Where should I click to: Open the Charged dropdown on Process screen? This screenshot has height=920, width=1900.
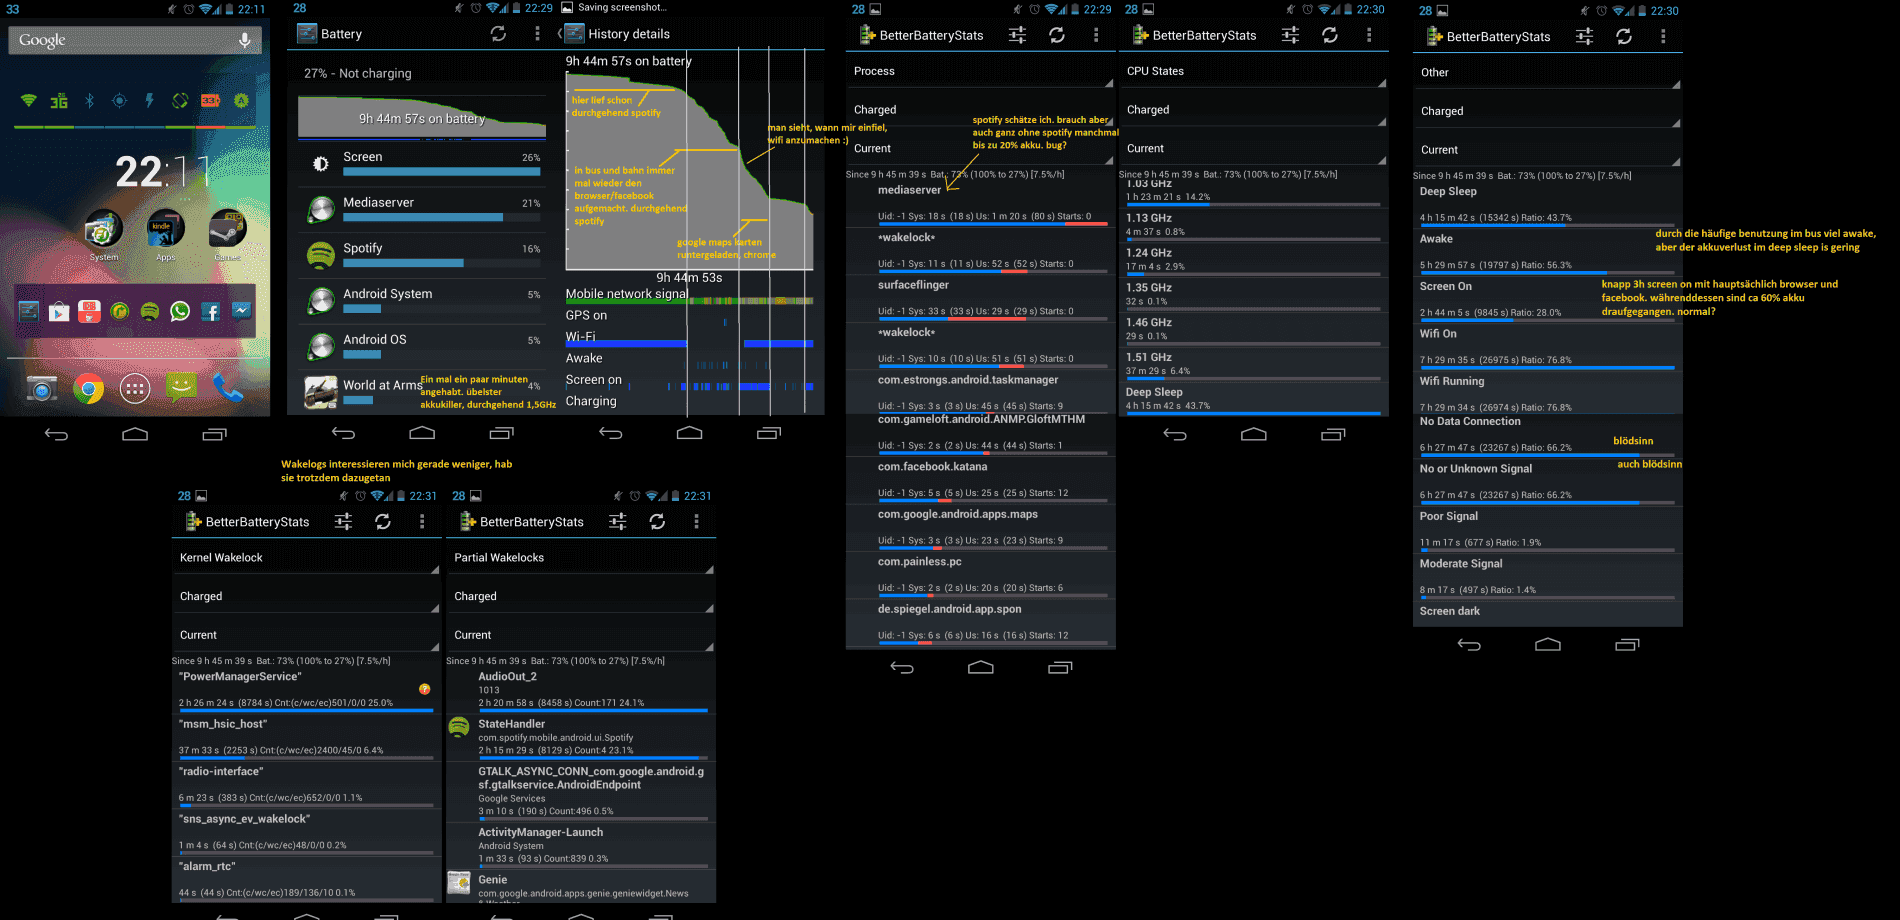pos(980,110)
